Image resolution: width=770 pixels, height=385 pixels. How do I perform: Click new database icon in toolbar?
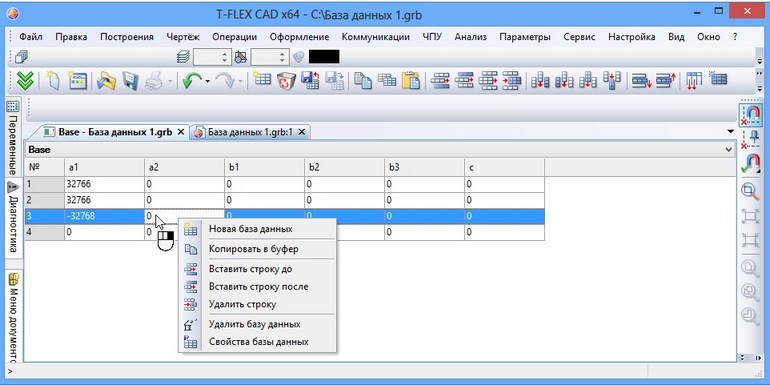coord(261,80)
